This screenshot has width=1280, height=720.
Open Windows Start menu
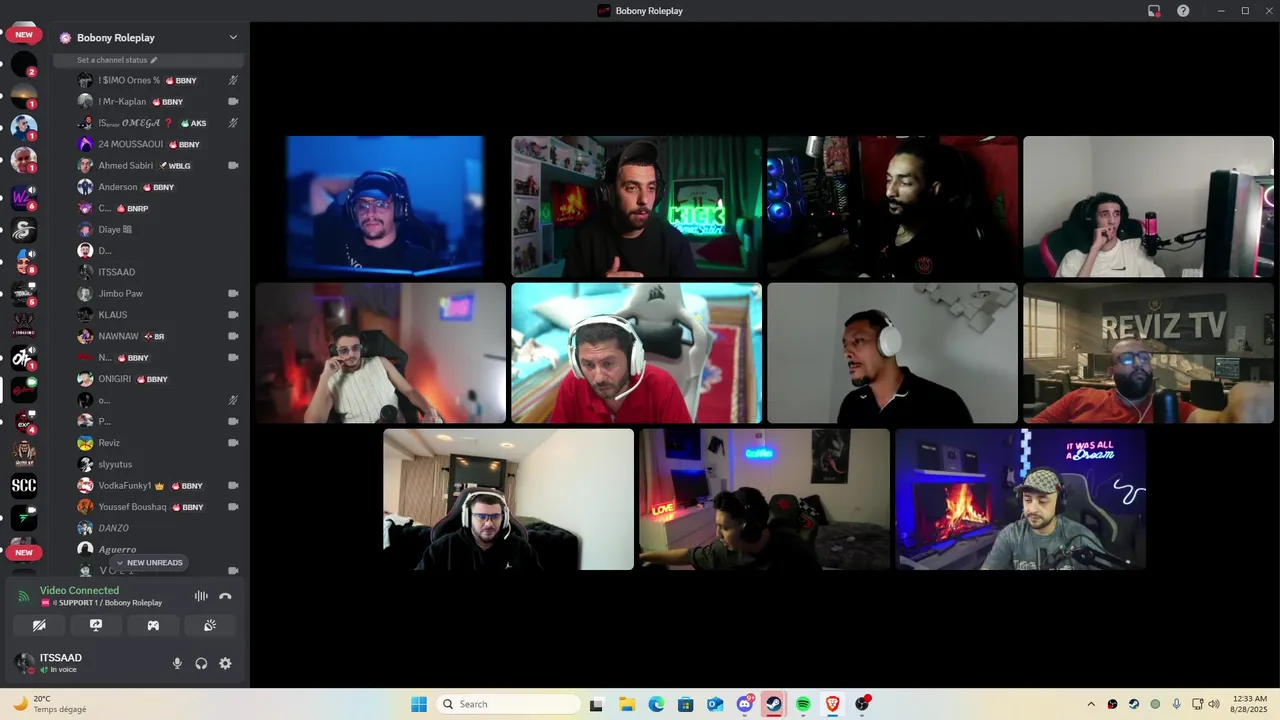coord(419,704)
